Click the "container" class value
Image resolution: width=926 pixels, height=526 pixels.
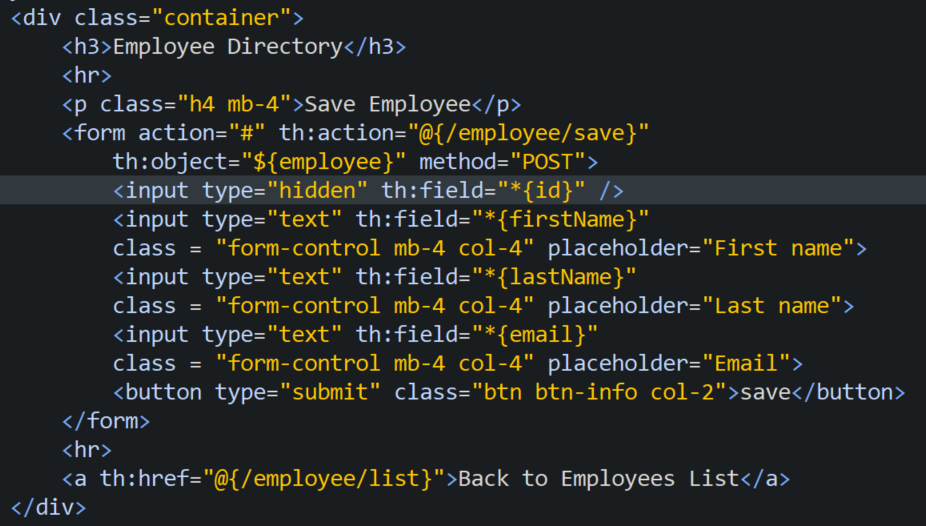[x=222, y=18]
